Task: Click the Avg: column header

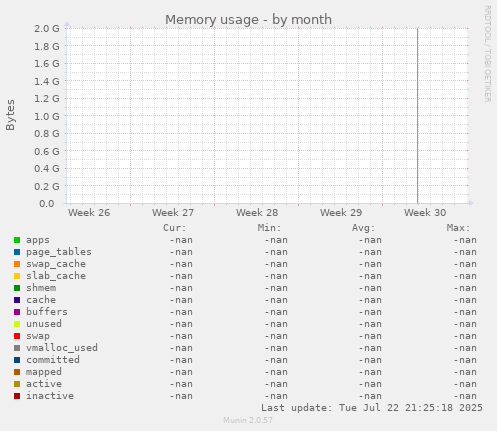Action: coord(364,228)
